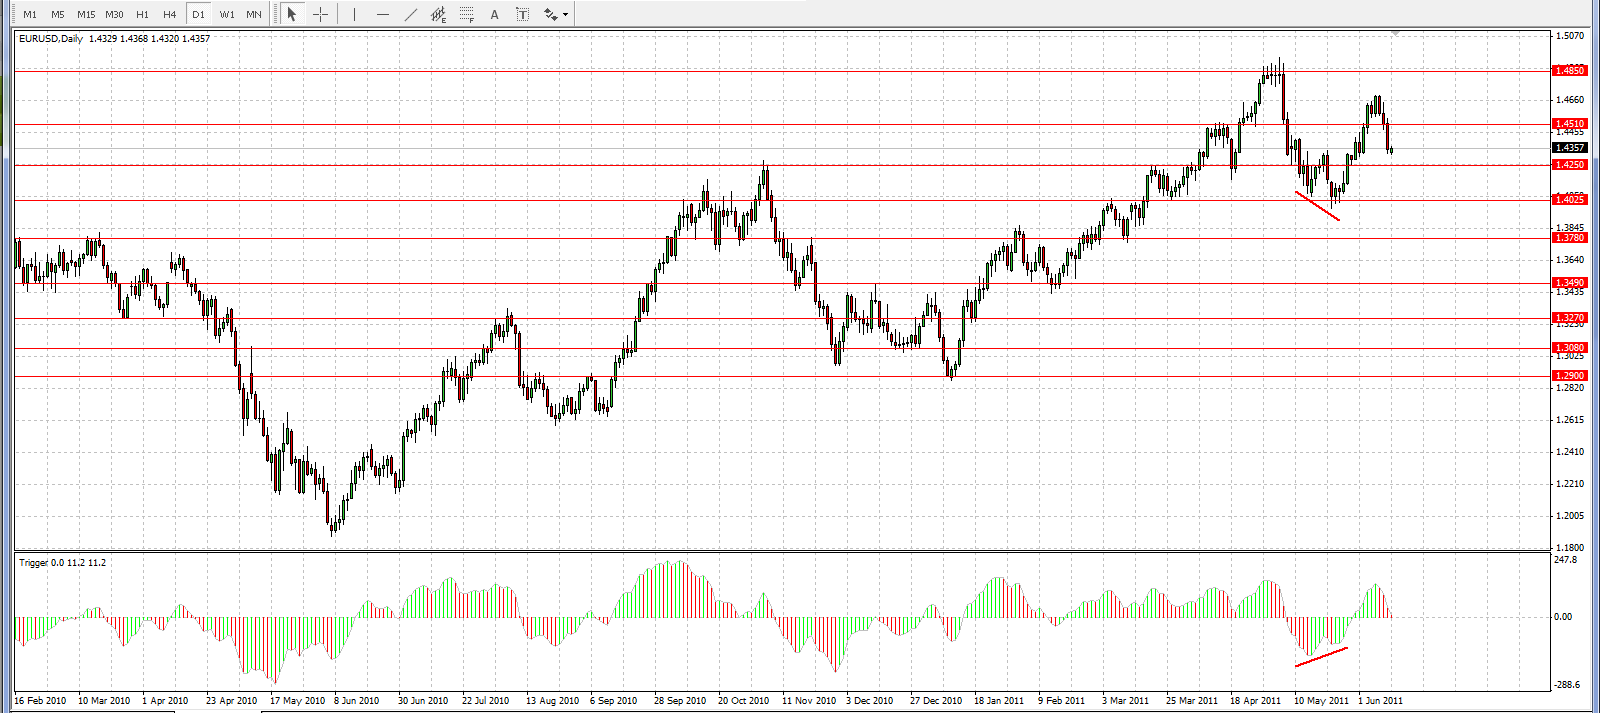The image size is (1600, 713).
Task: Switch to M1 timeframe
Action: coord(30,14)
